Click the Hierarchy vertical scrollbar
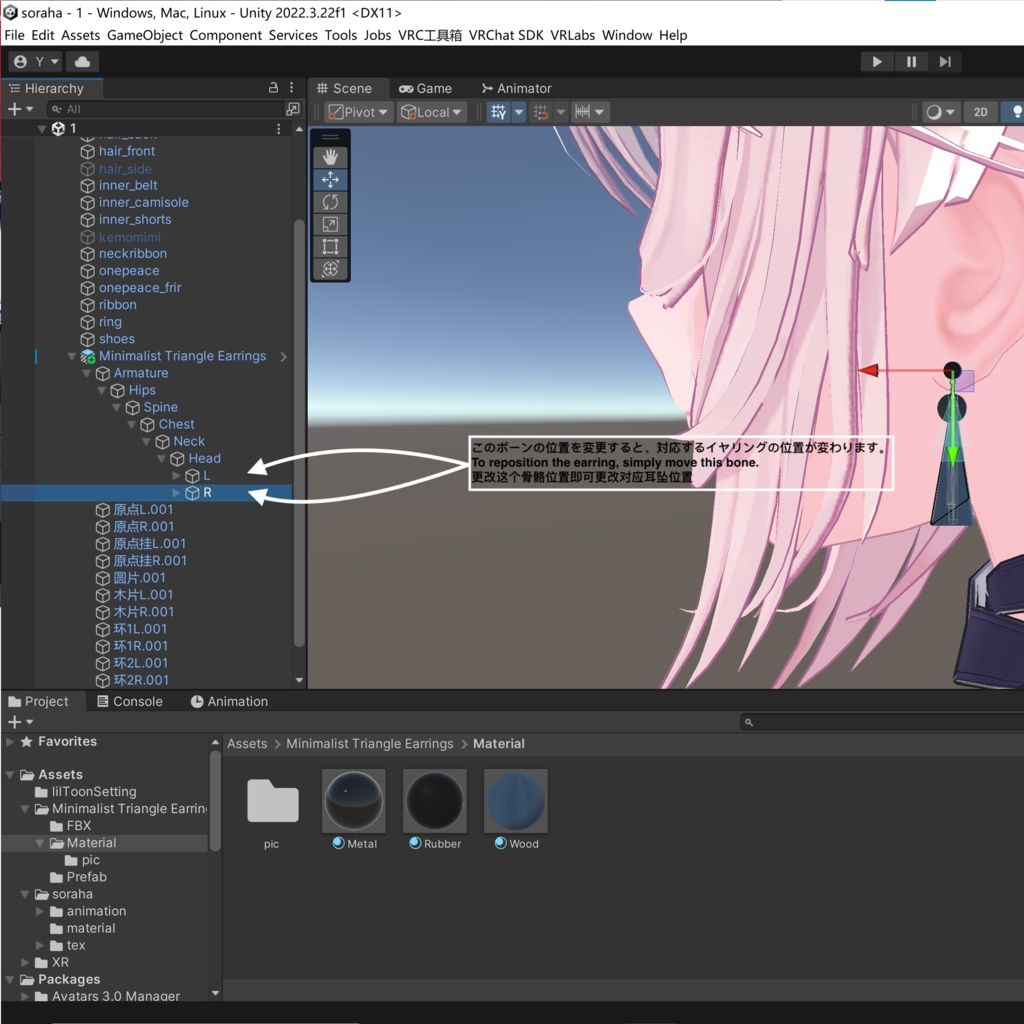This screenshot has width=1024, height=1024. 299,431
